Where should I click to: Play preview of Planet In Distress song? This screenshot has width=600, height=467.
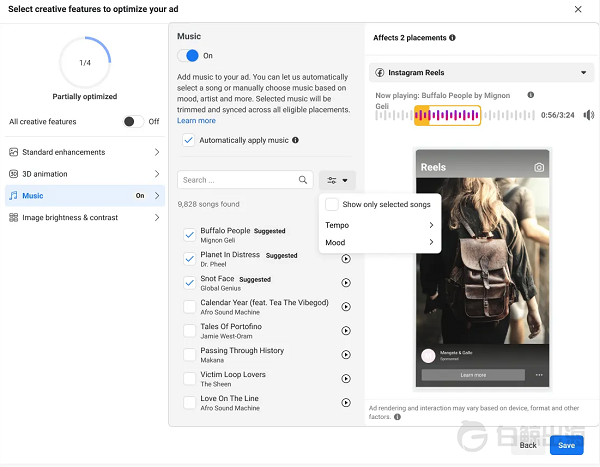(x=346, y=259)
